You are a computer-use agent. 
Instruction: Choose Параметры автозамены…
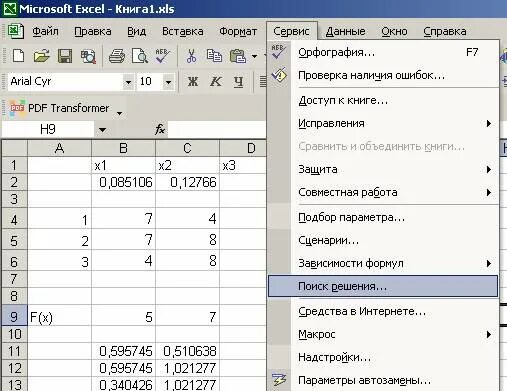click(x=383, y=380)
